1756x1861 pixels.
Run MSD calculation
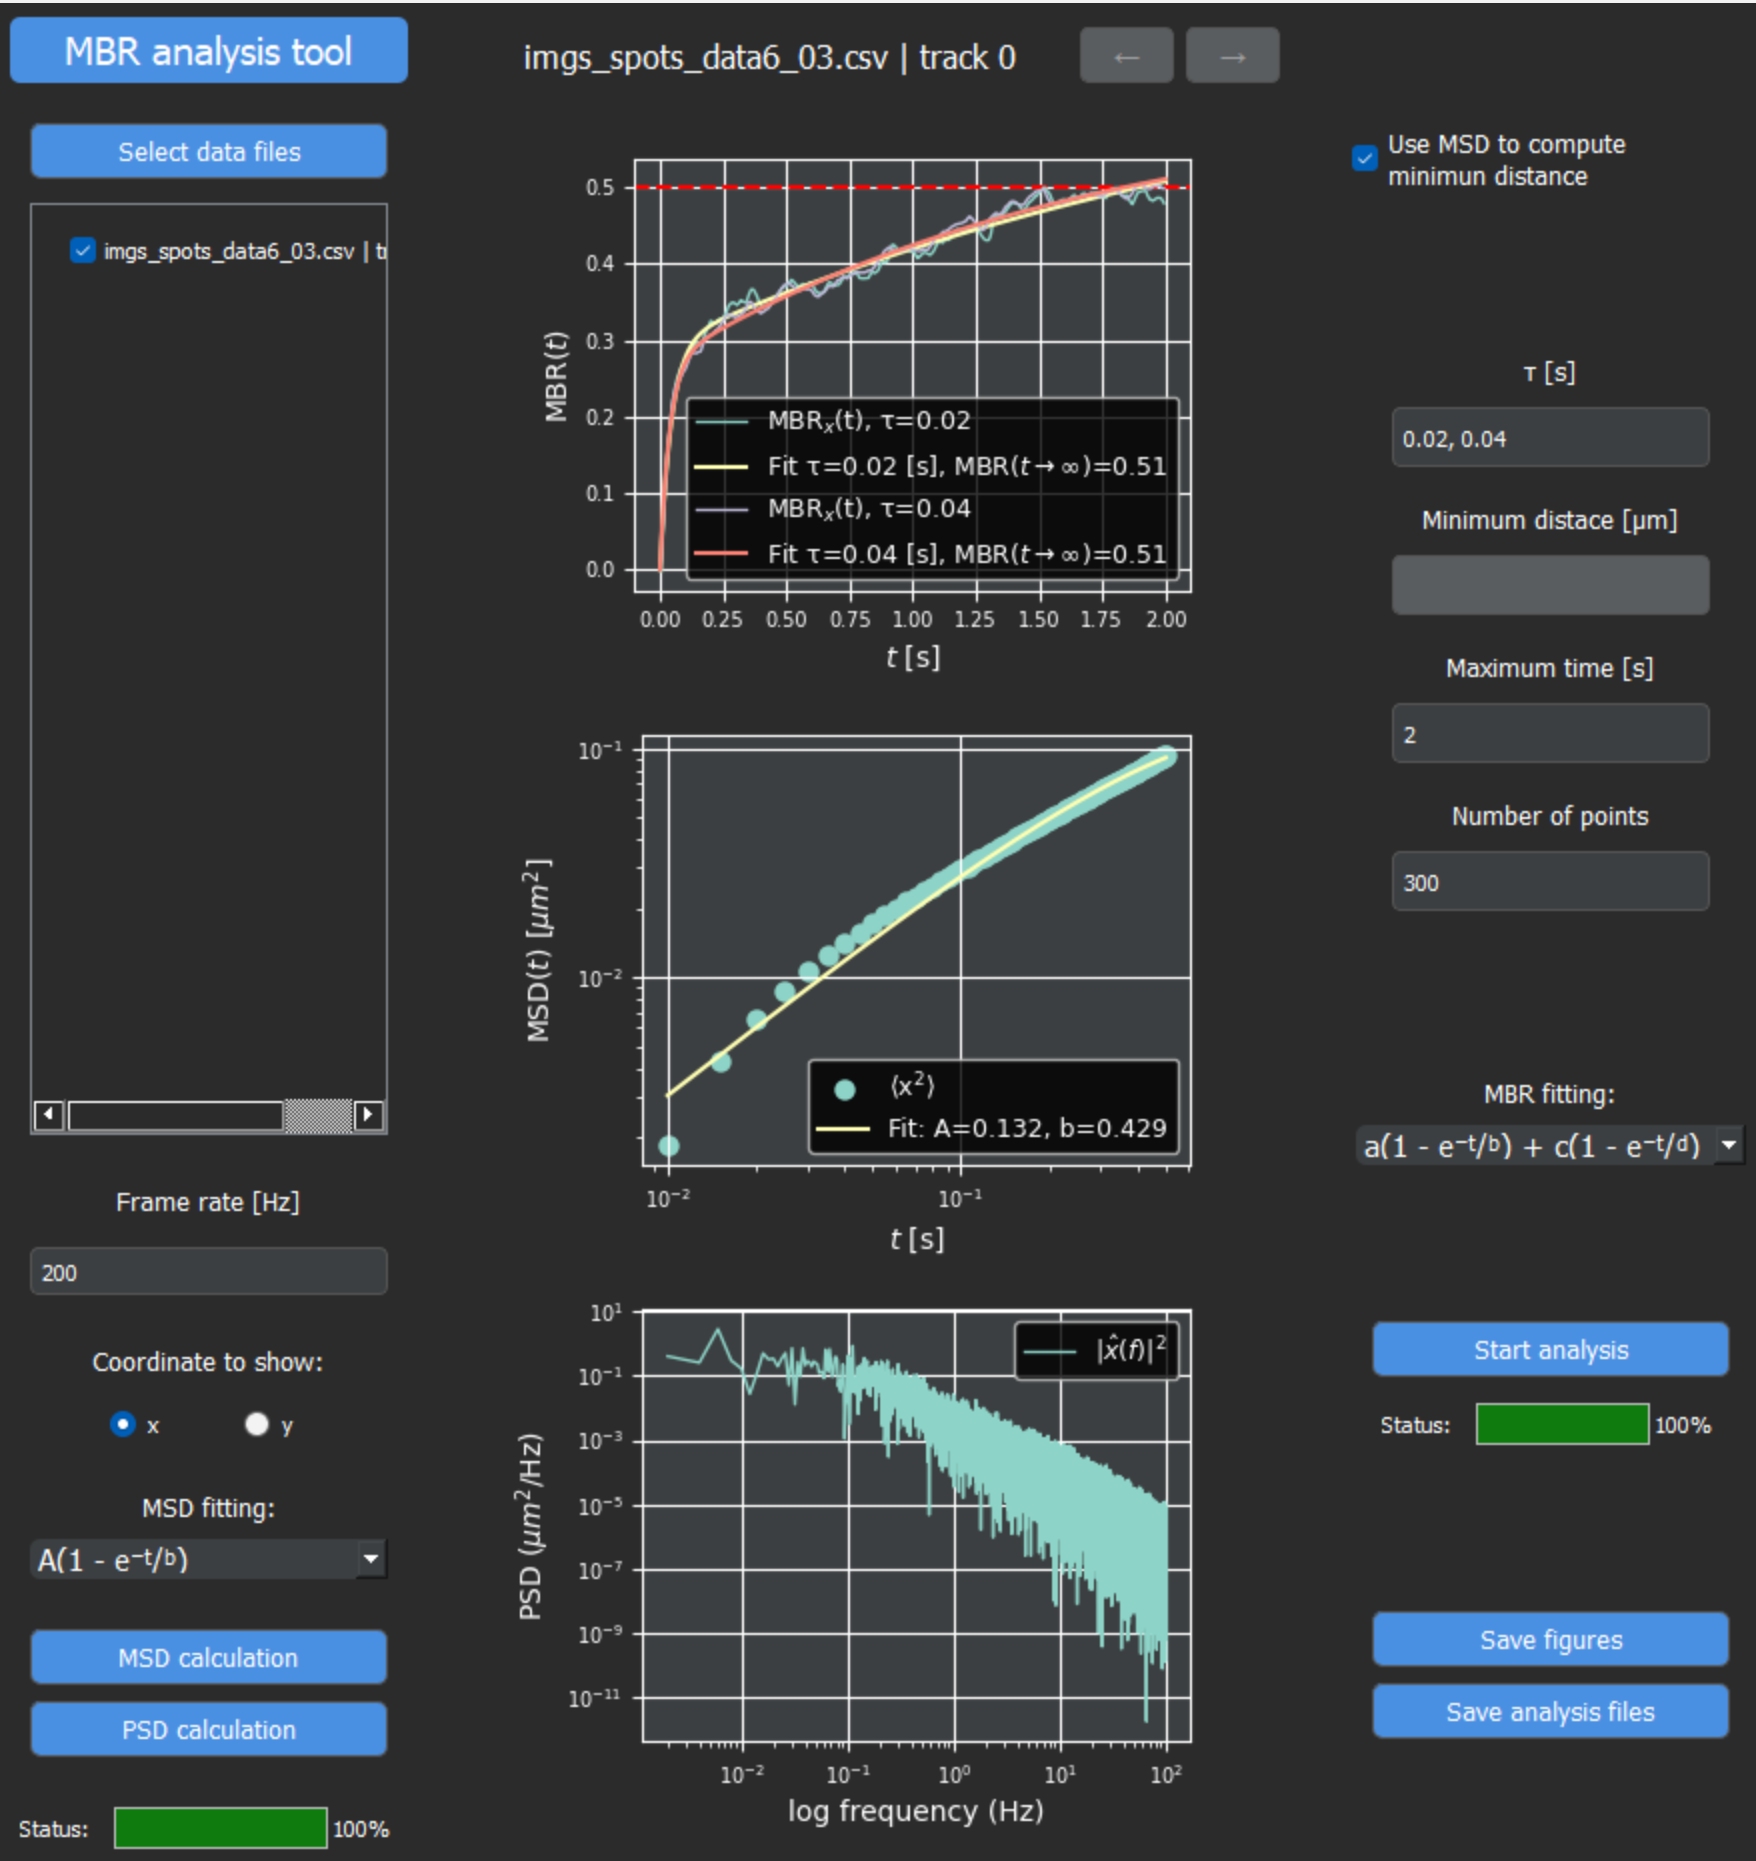click(208, 1657)
